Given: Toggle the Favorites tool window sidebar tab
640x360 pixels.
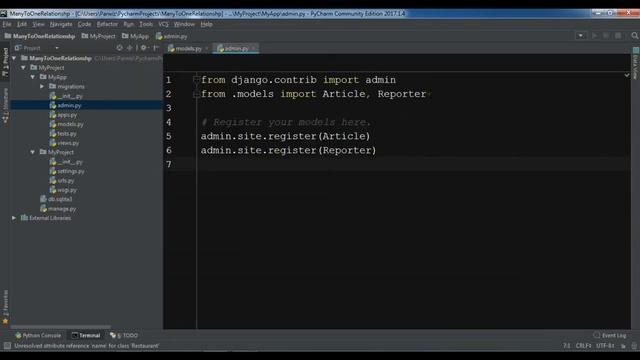Looking at the screenshot, I should pyautogui.click(x=5, y=307).
